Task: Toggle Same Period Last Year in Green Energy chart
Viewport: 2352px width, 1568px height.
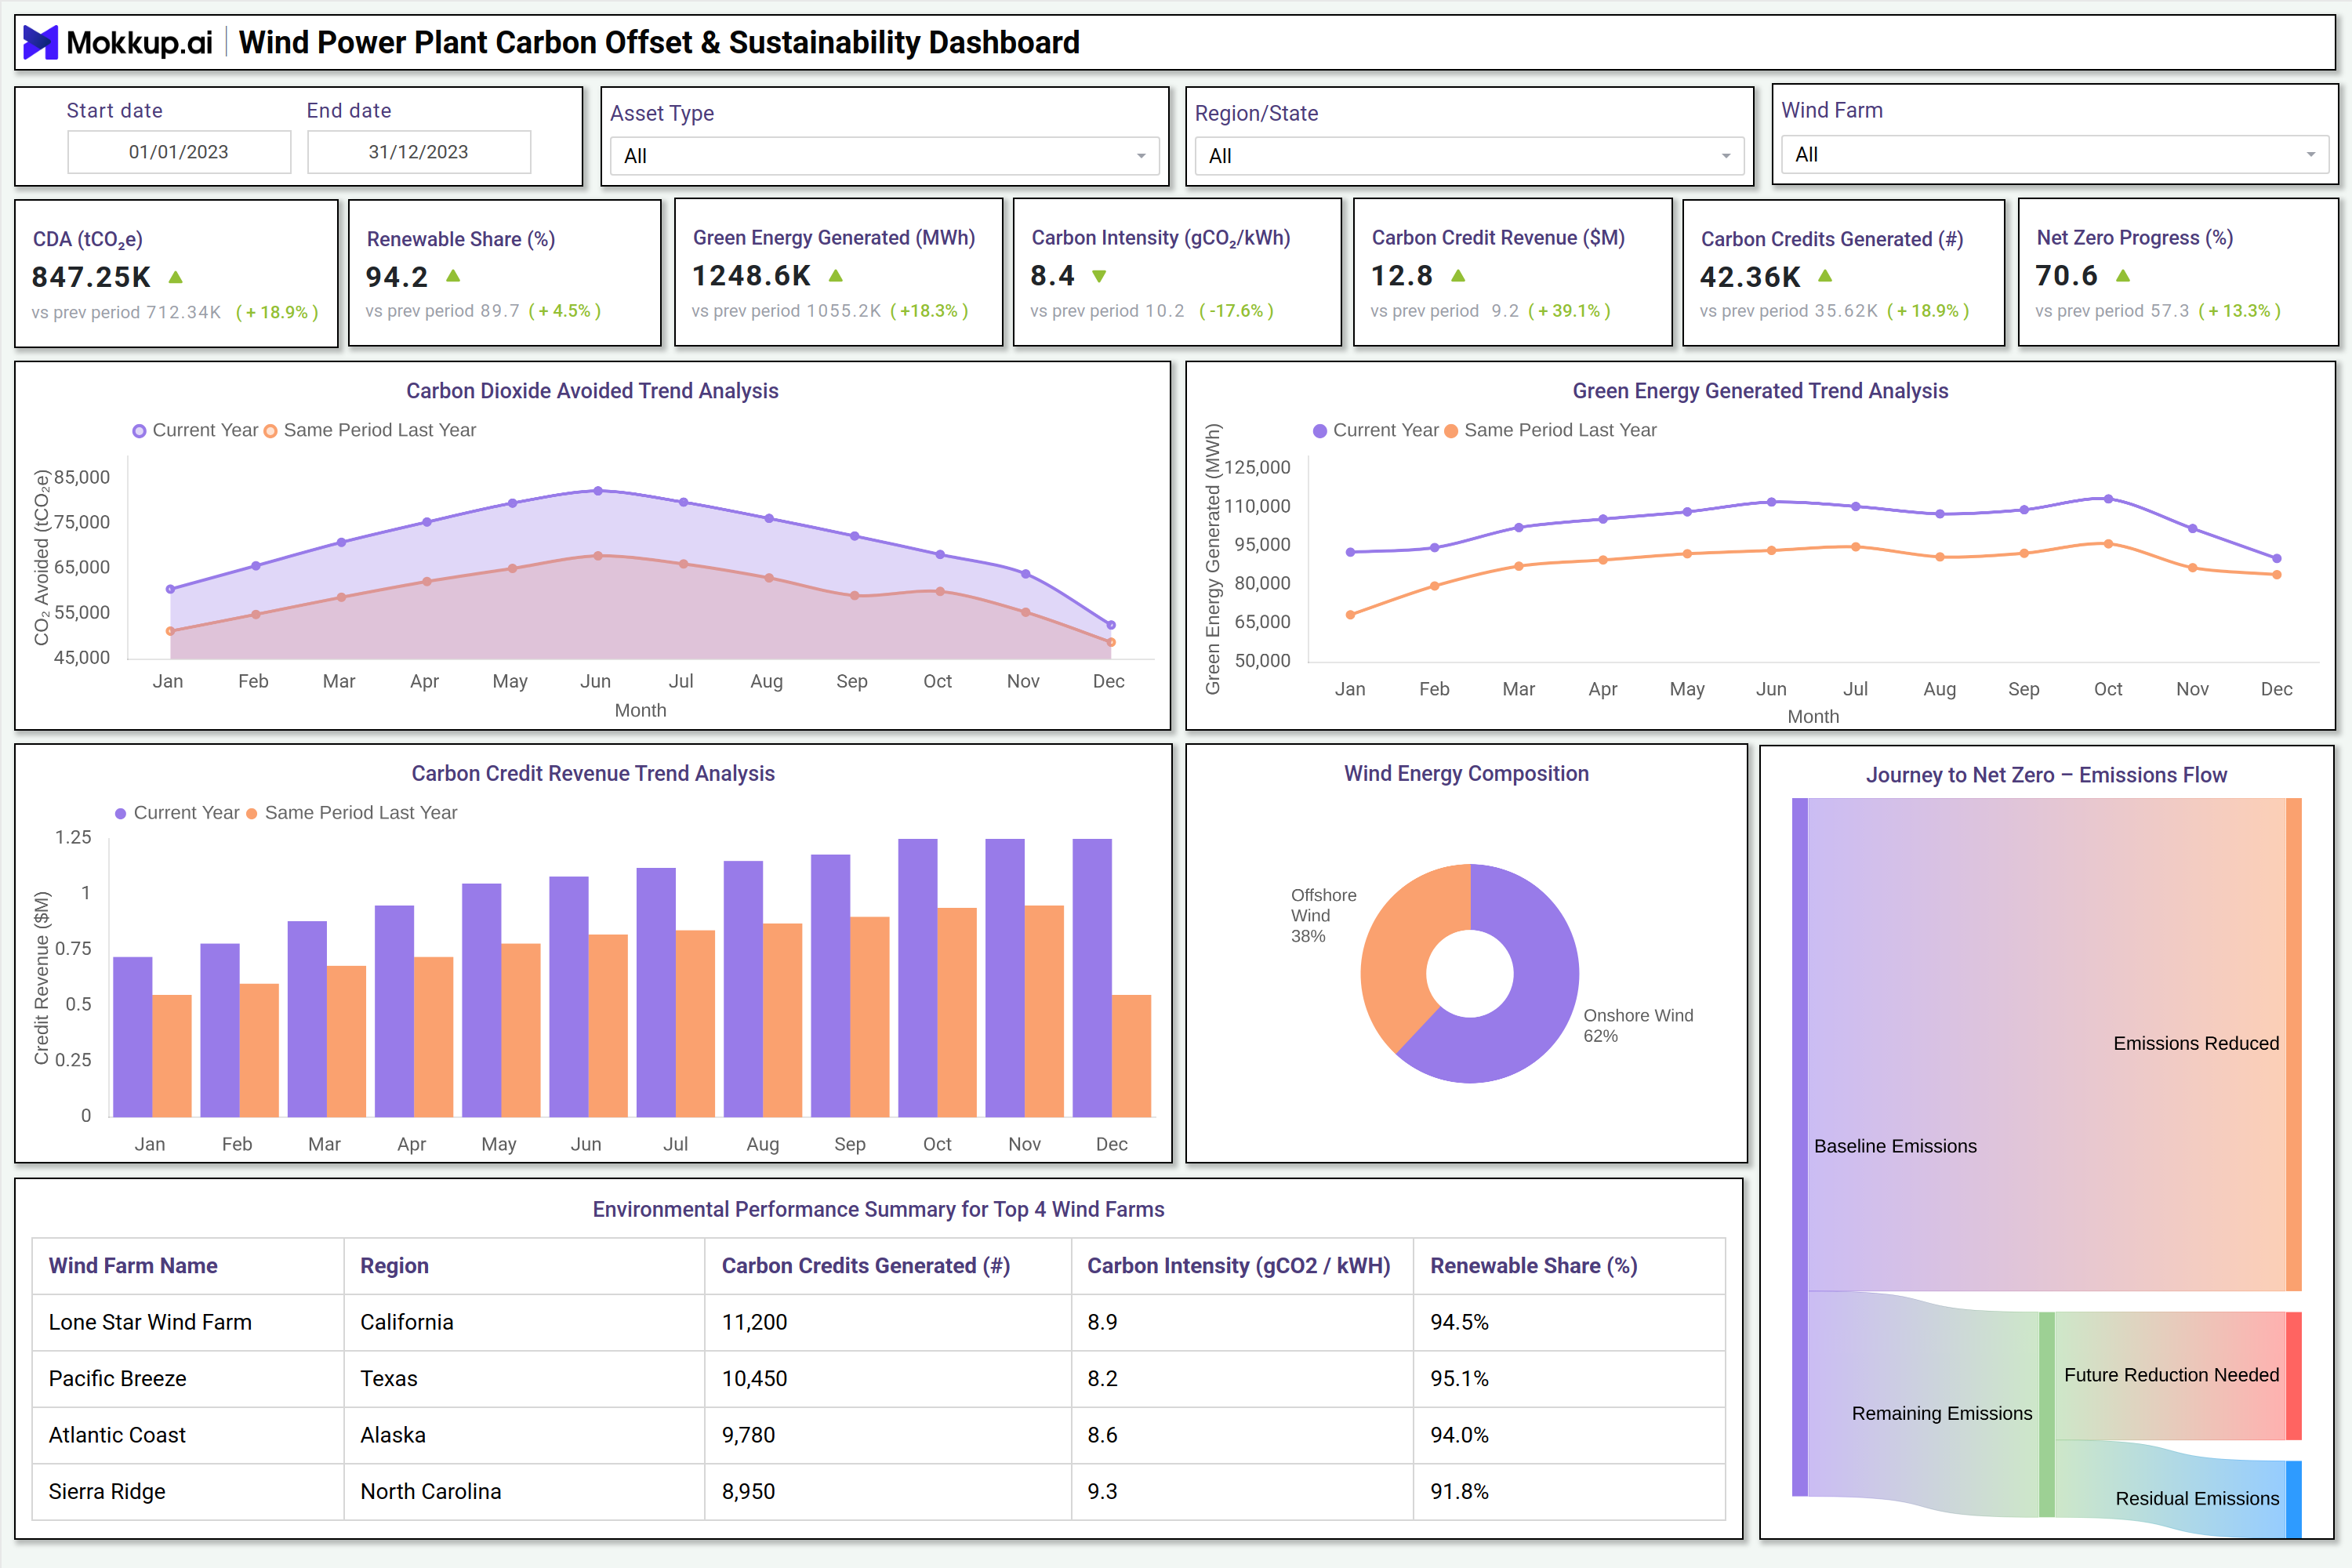Action: pyautogui.click(x=1551, y=430)
